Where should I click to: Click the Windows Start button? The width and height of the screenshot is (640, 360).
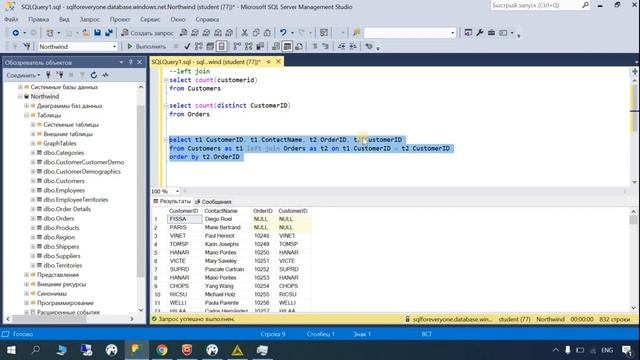pyautogui.click(x=11, y=350)
